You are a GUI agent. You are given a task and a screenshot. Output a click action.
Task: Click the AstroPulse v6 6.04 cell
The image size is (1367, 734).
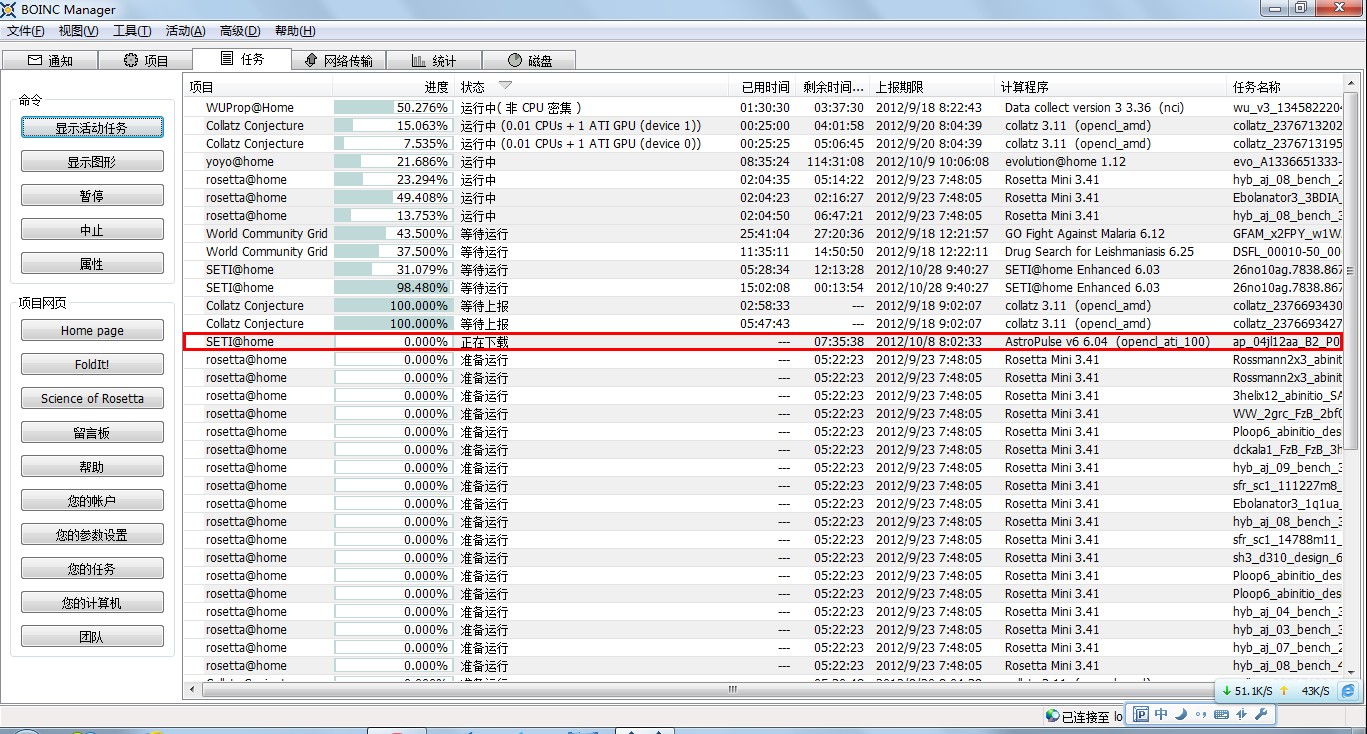[x=1106, y=341]
